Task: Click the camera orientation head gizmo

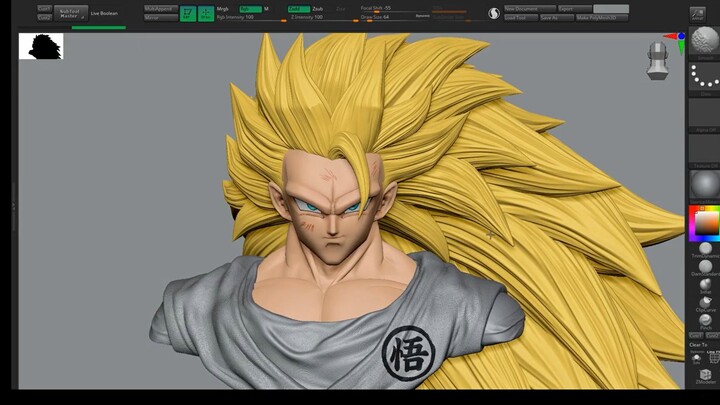Action: tap(657, 60)
